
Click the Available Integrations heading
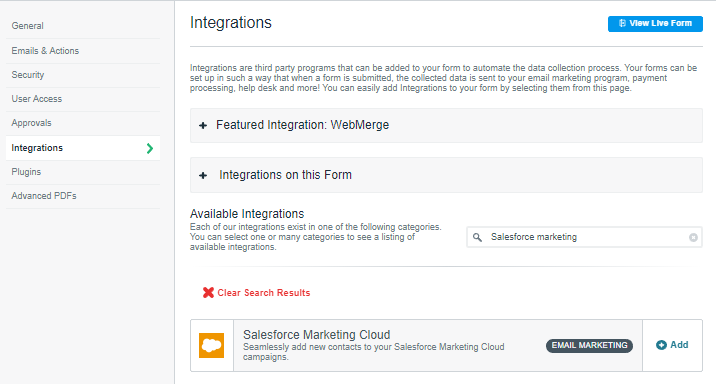point(247,214)
